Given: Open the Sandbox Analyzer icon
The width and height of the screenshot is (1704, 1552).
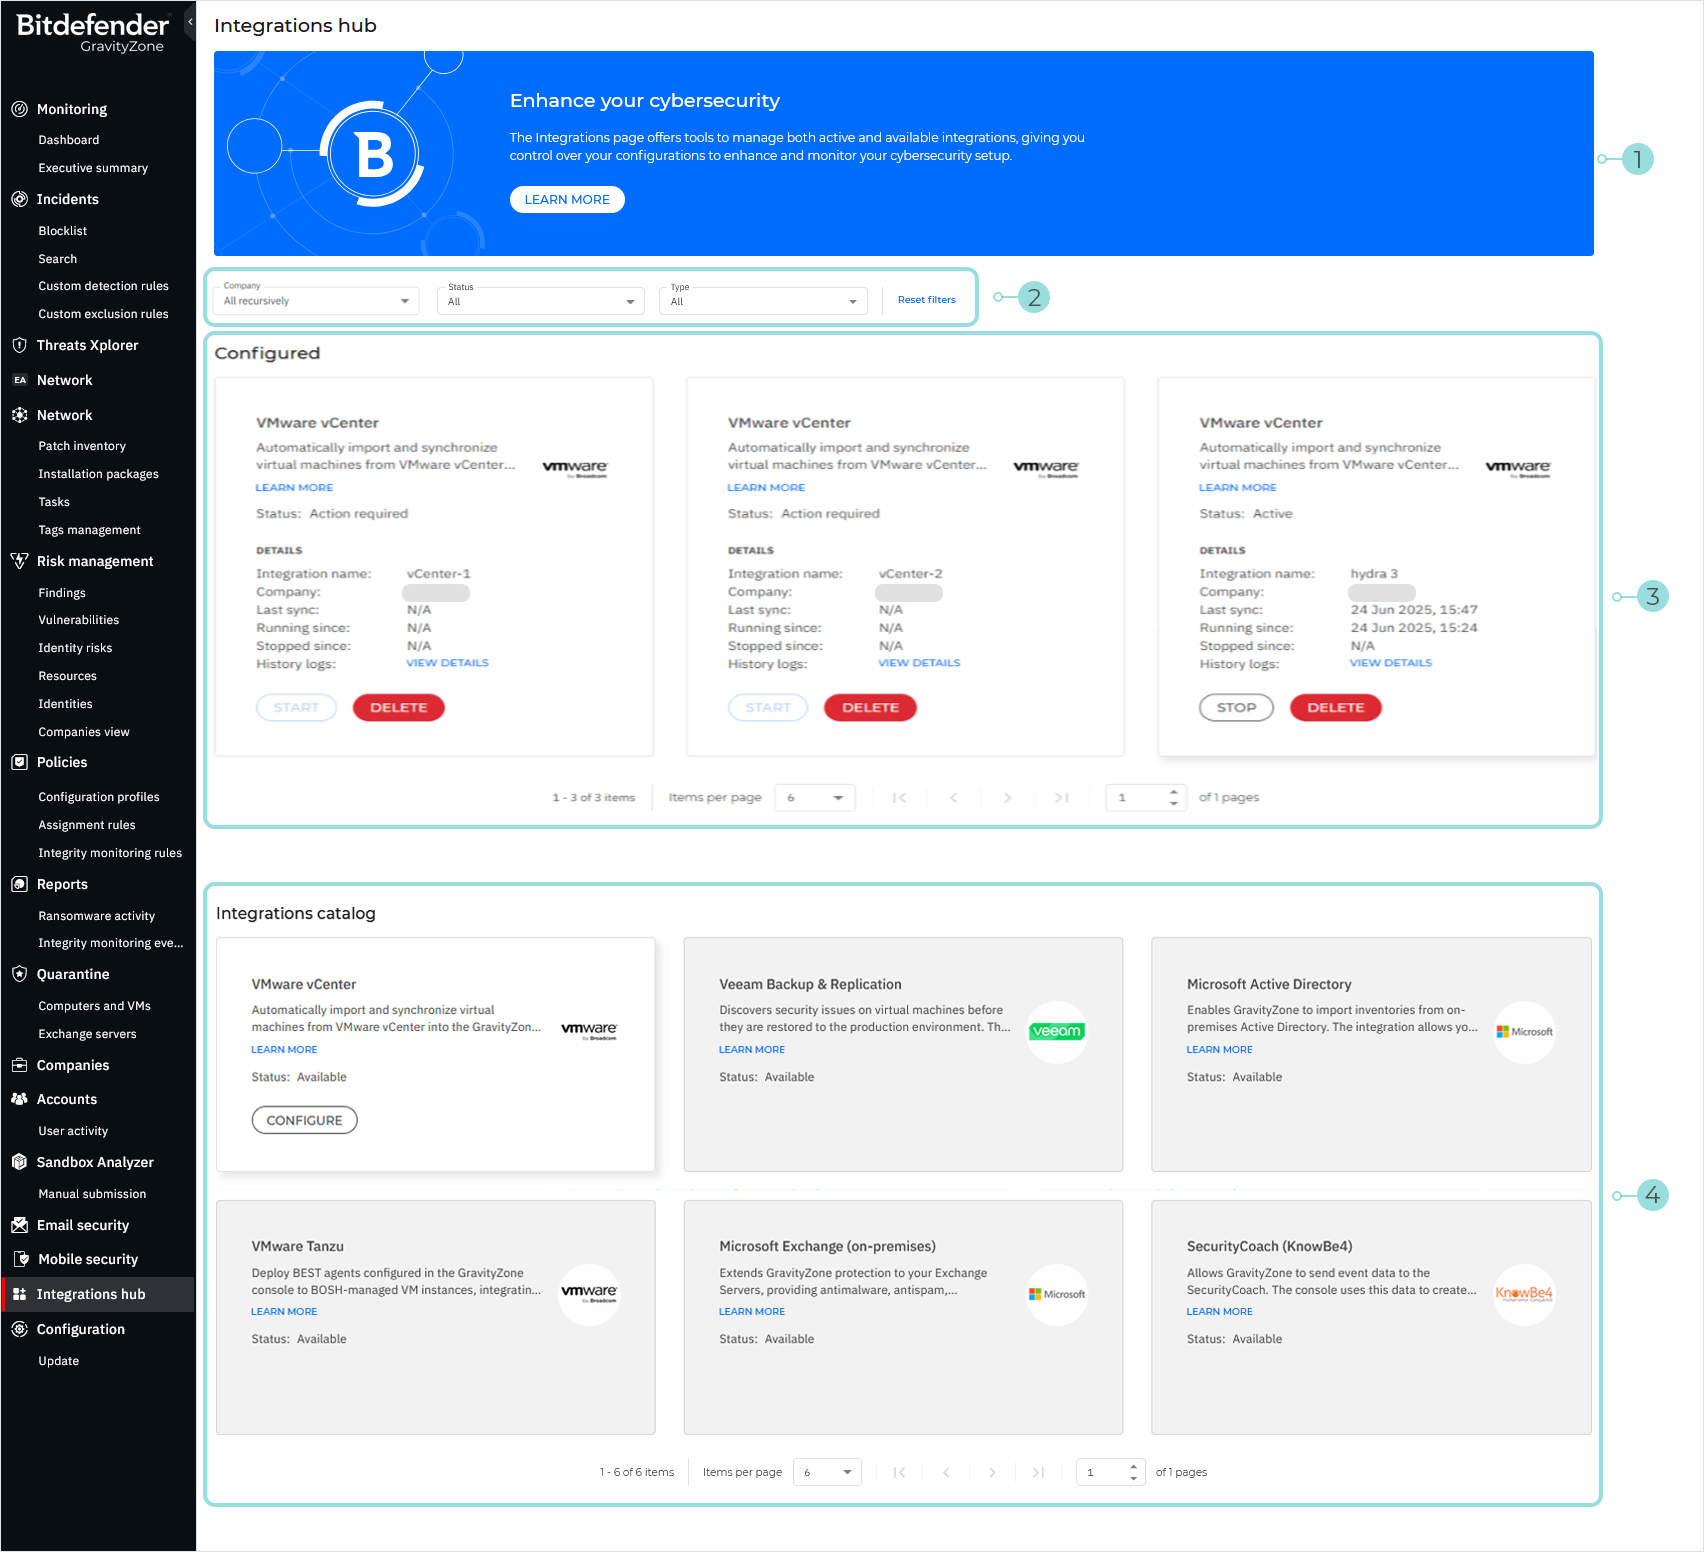Looking at the screenshot, I should [x=20, y=1162].
